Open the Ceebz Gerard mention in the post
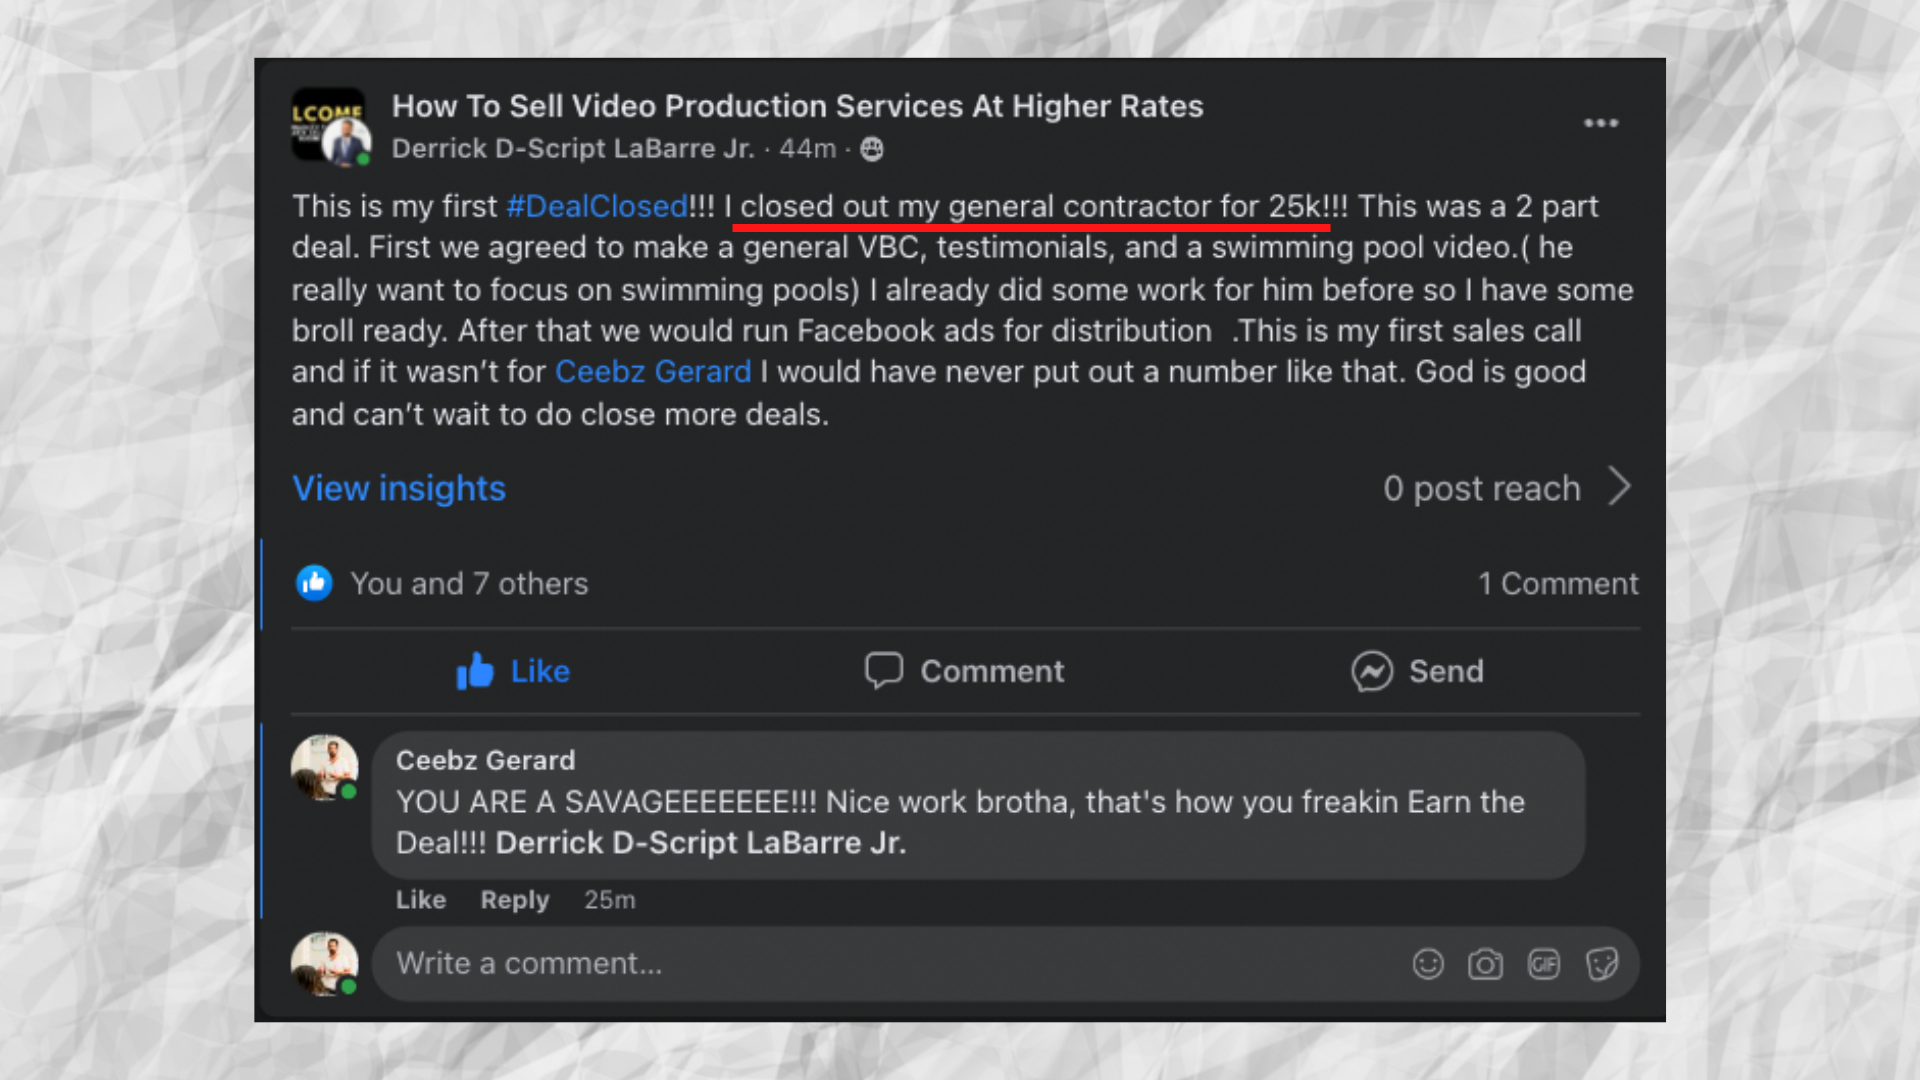This screenshot has height=1080, width=1920. [653, 371]
